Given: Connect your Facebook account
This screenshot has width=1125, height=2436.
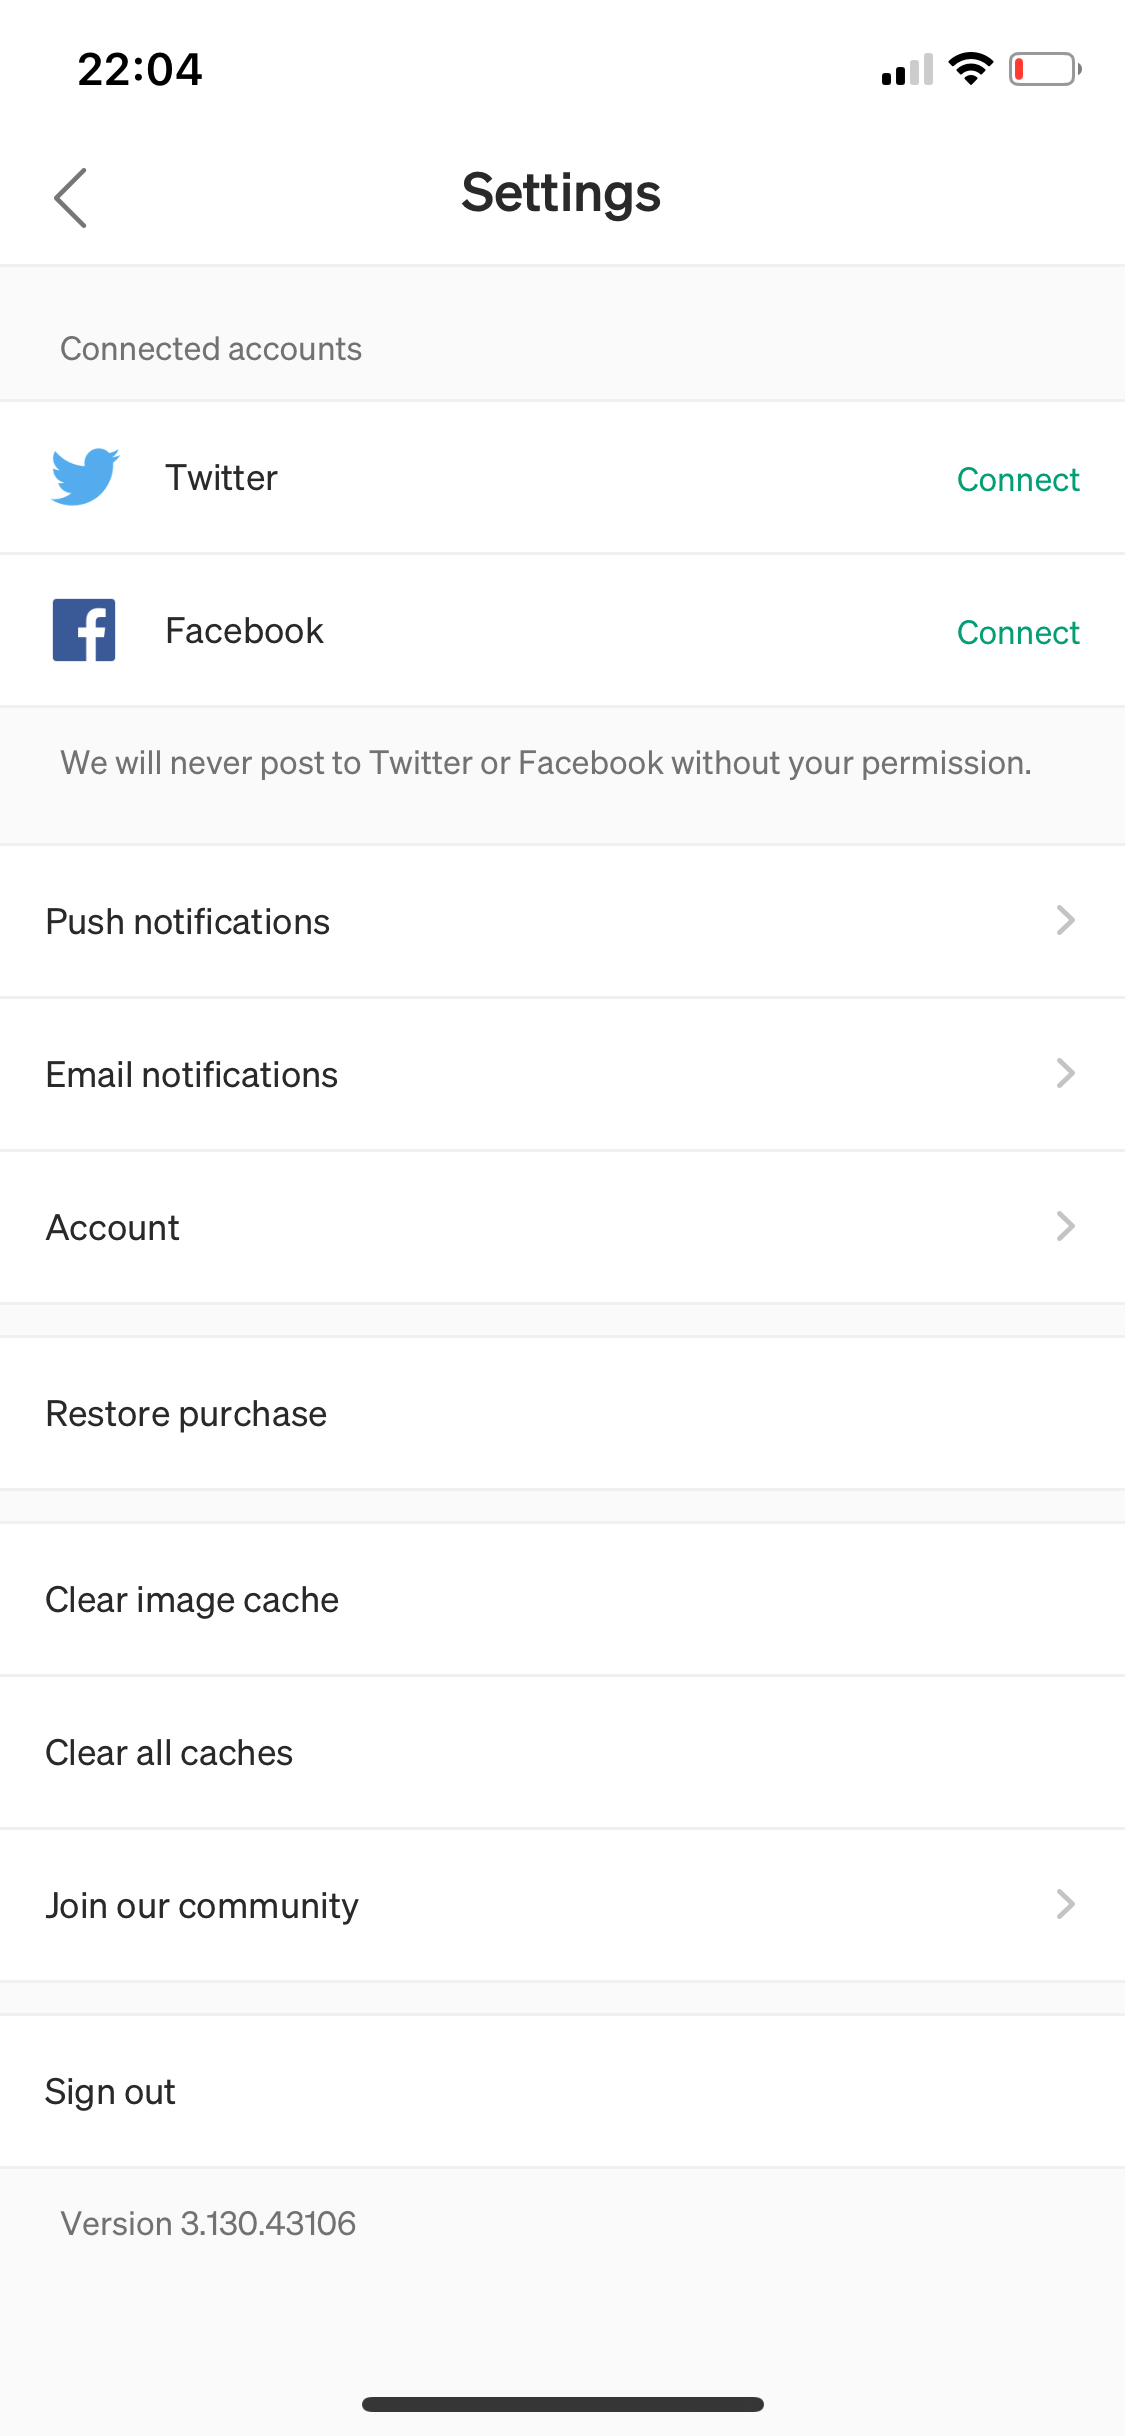Looking at the screenshot, I should point(1017,633).
